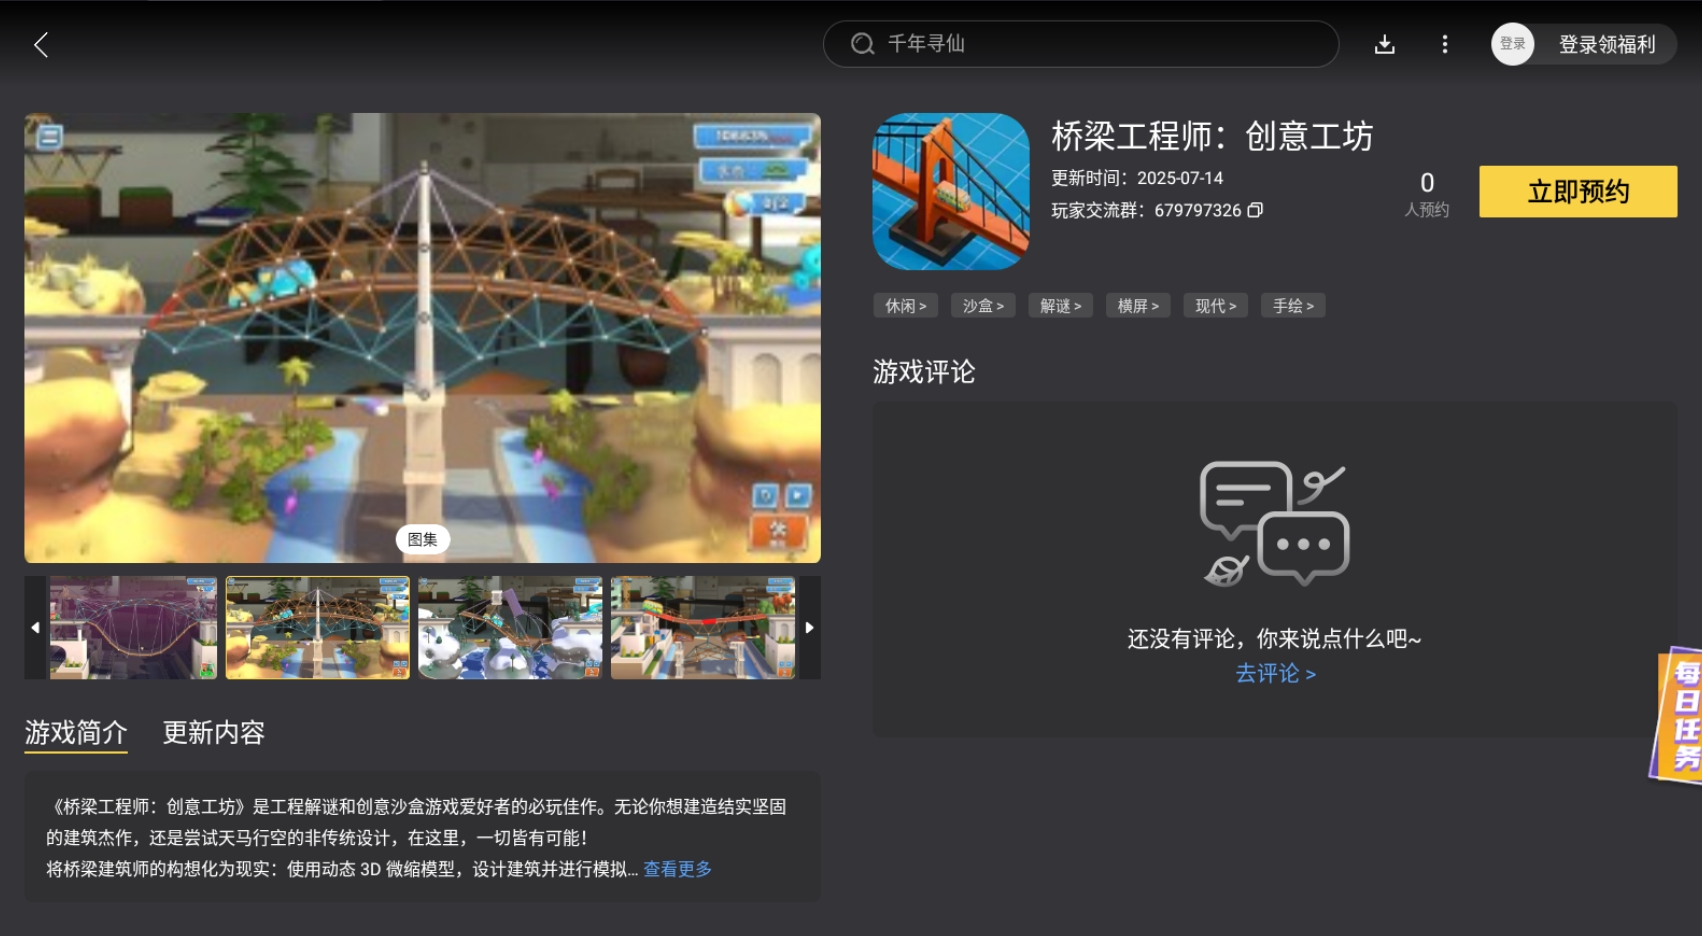Viewport: 1702px width, 936px height.
Task: Switch to 游戏简介 tab
Action: [x=76, y=733]
